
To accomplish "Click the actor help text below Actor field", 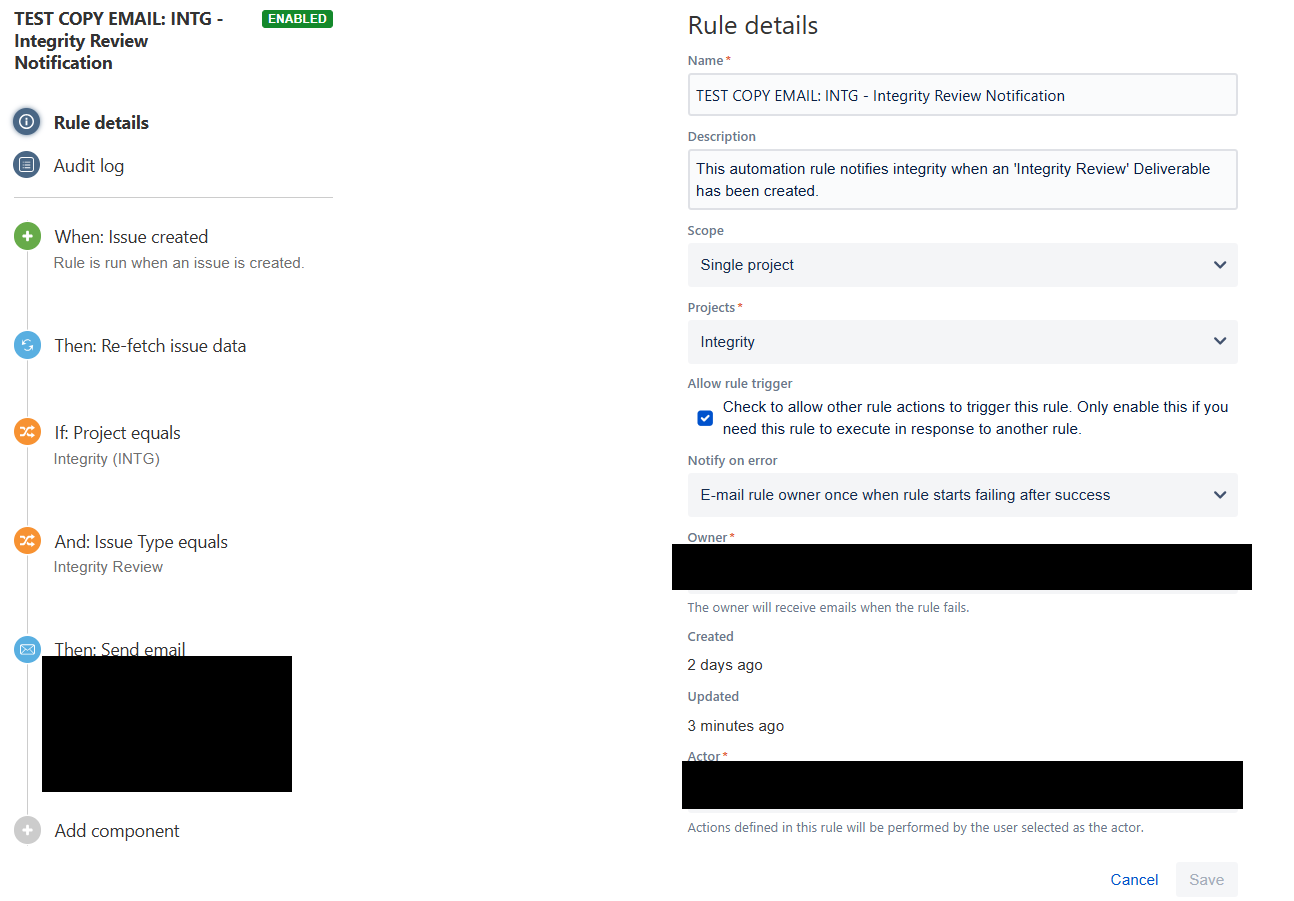I will (915, 827).
